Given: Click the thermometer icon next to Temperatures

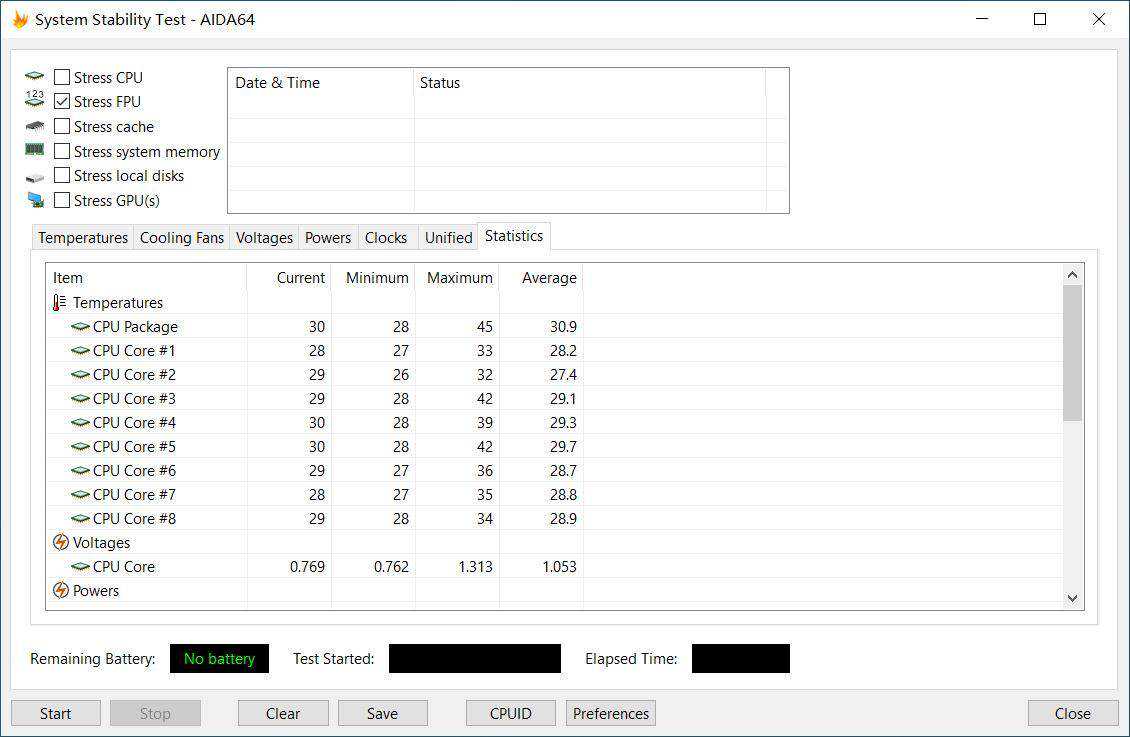Looking at the screenshot, I should 60,303.
